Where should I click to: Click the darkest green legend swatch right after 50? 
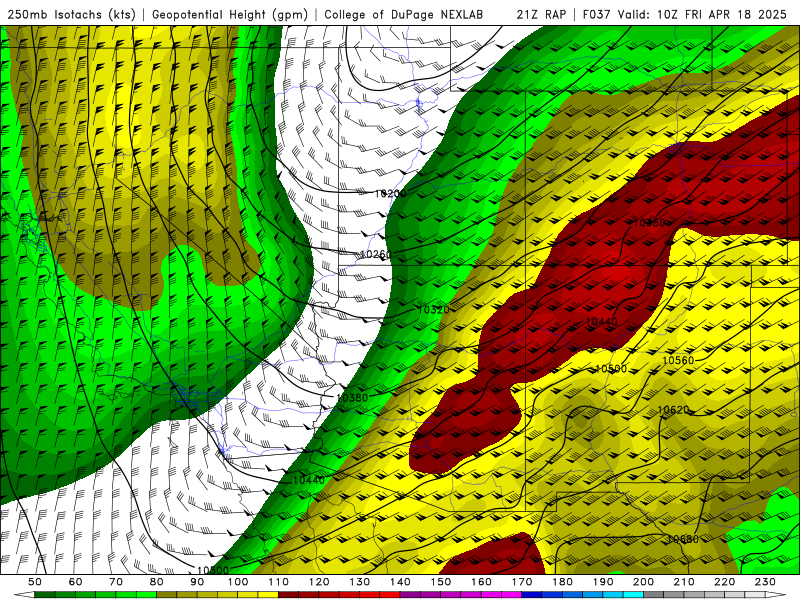tap(45, 595)
